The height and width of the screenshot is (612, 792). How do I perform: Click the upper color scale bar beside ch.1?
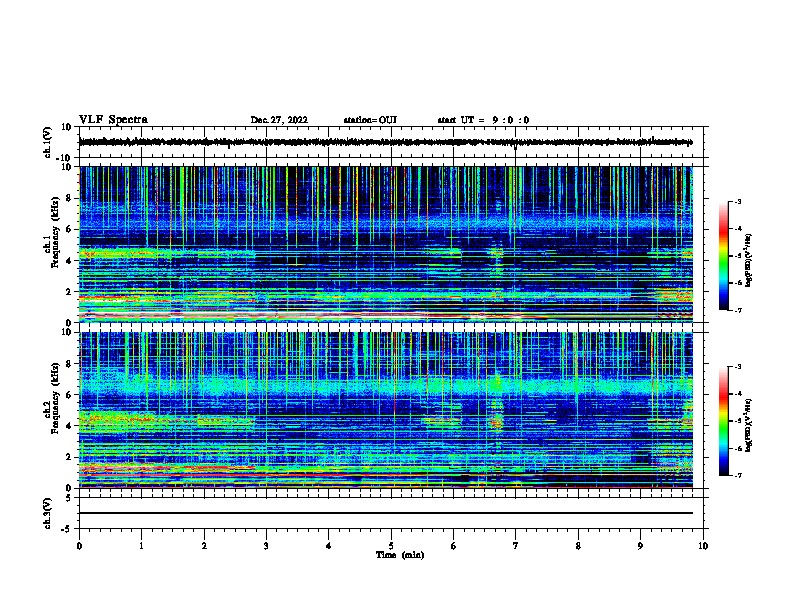tap(724, 256)
